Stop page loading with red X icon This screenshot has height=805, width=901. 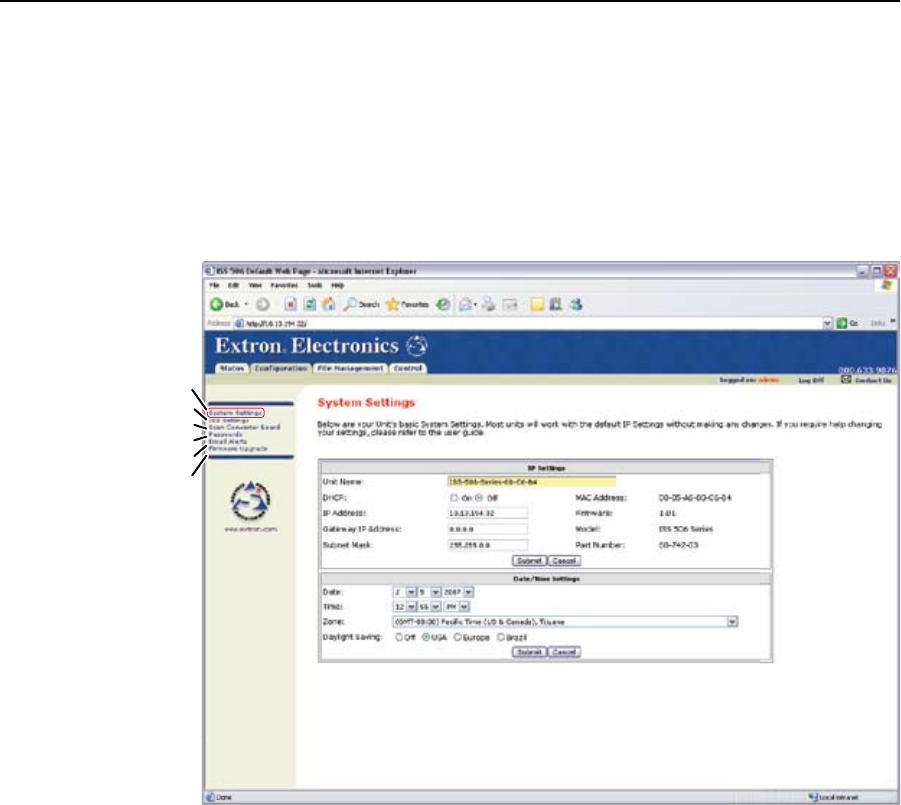pos(291,305)
